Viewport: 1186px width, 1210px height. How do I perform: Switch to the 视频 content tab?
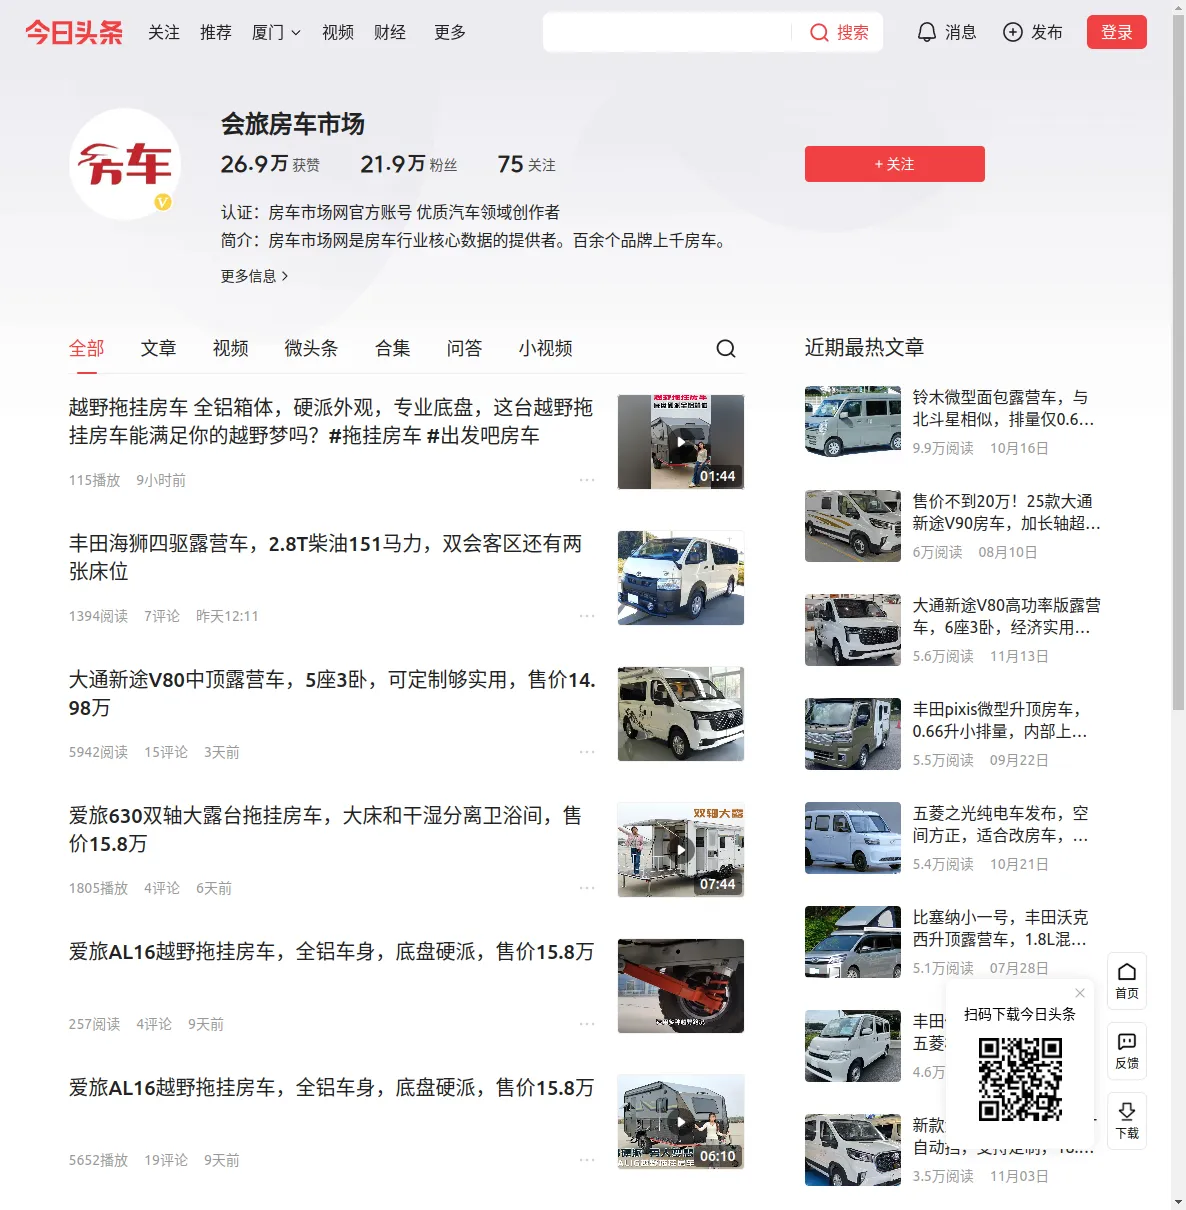[x=231, y=348]
